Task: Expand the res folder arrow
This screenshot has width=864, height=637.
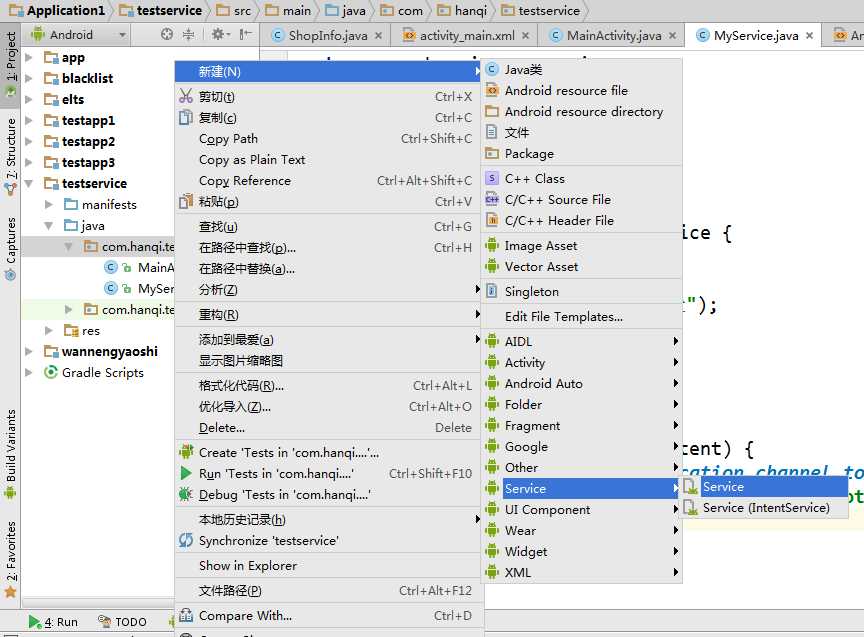Action: (48, 331)
